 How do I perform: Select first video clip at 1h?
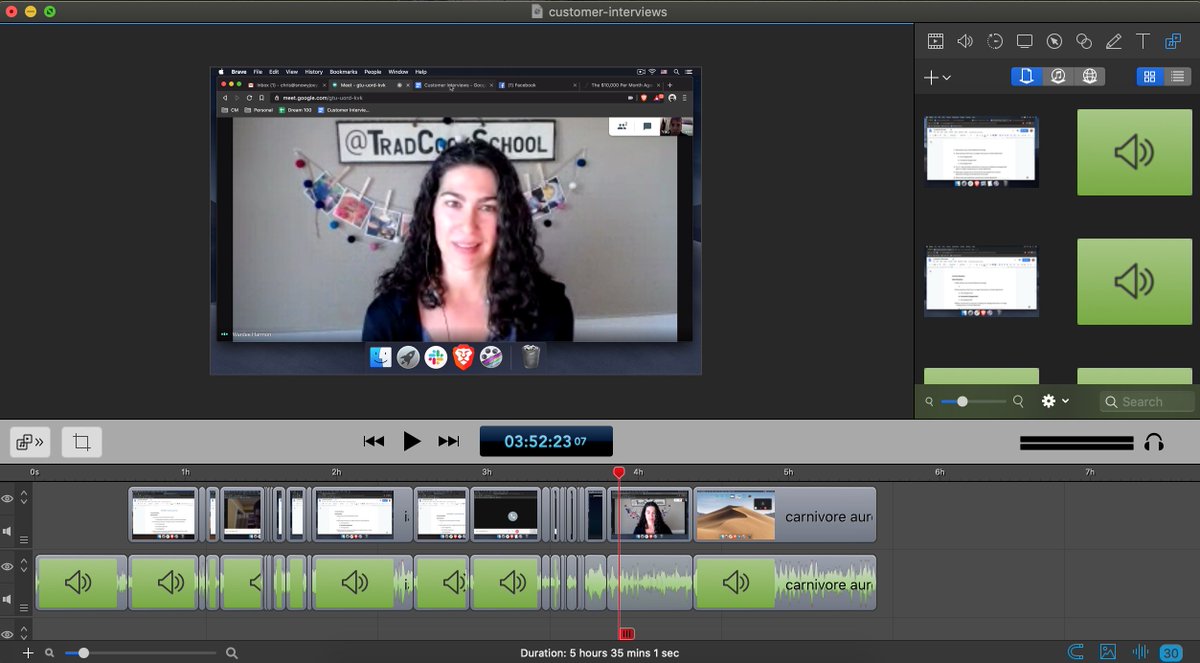point(164,515)
